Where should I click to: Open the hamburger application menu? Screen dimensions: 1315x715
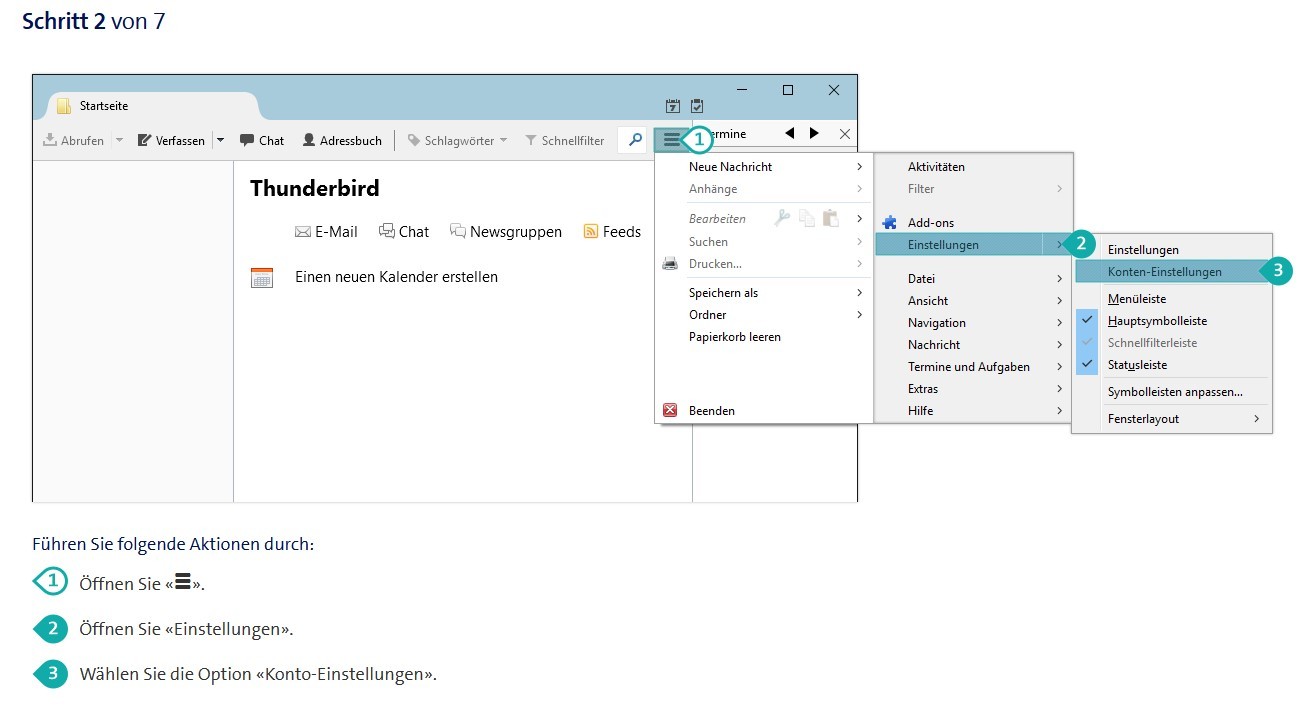point(672,140)
